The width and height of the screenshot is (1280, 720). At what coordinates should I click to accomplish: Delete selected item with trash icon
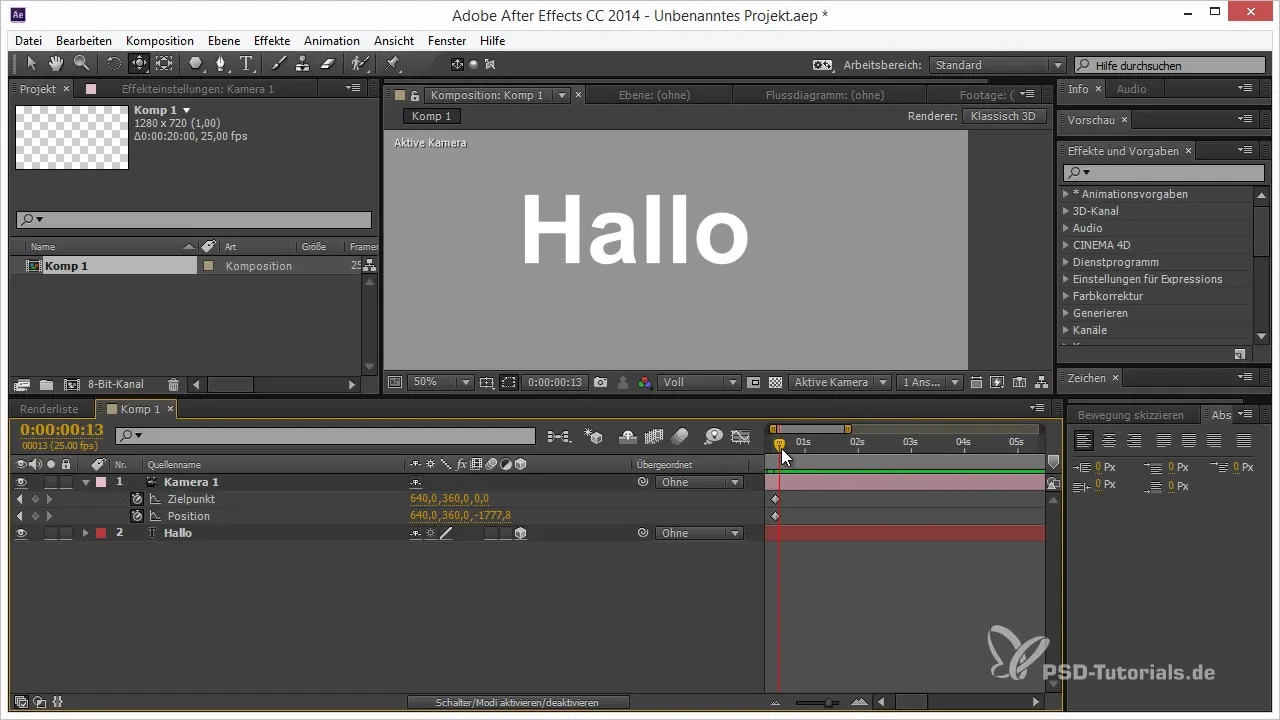(173, 384)
